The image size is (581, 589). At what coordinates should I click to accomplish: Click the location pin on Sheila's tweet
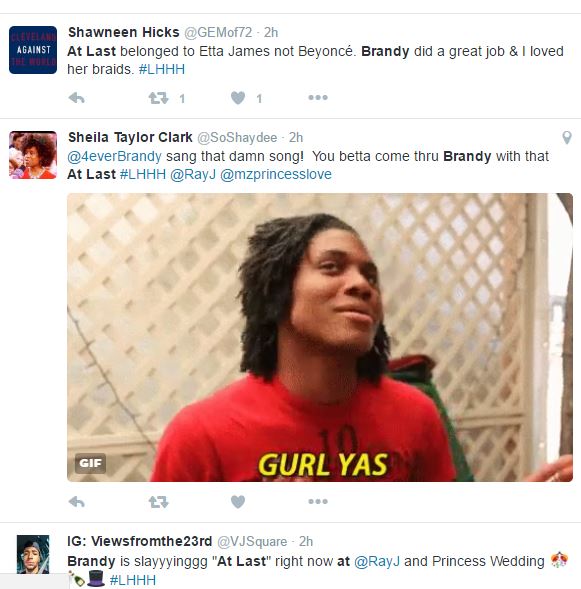(x=567, y=137)
